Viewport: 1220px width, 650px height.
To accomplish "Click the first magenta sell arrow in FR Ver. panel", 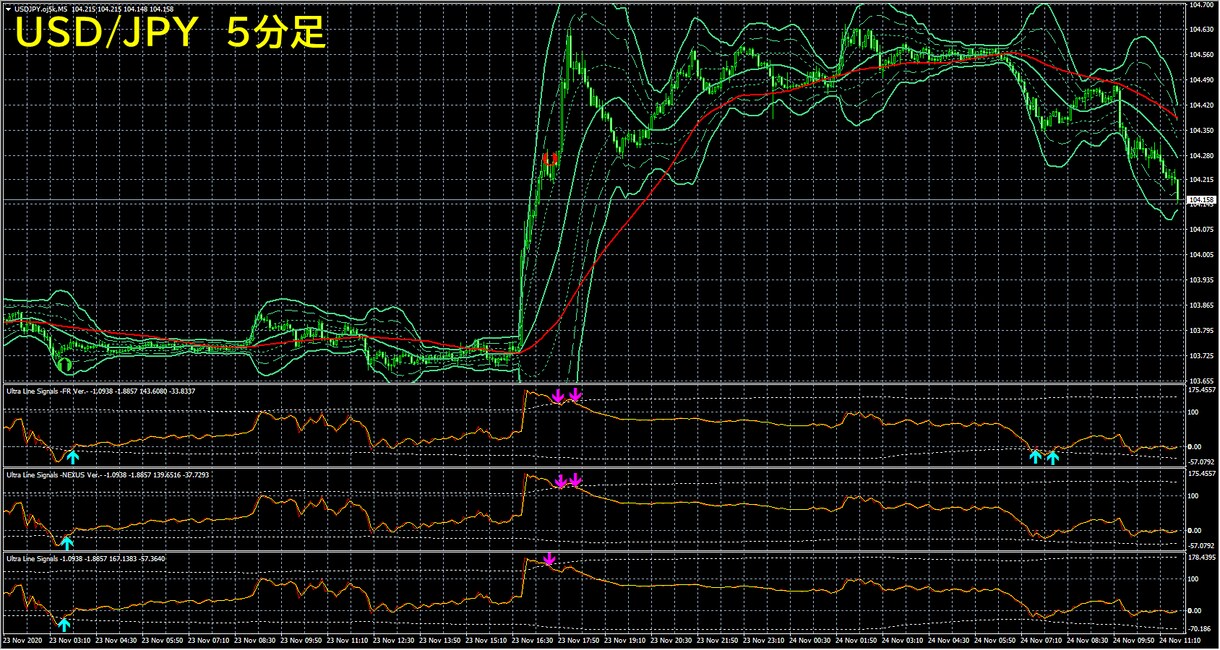I will point(558,397).
